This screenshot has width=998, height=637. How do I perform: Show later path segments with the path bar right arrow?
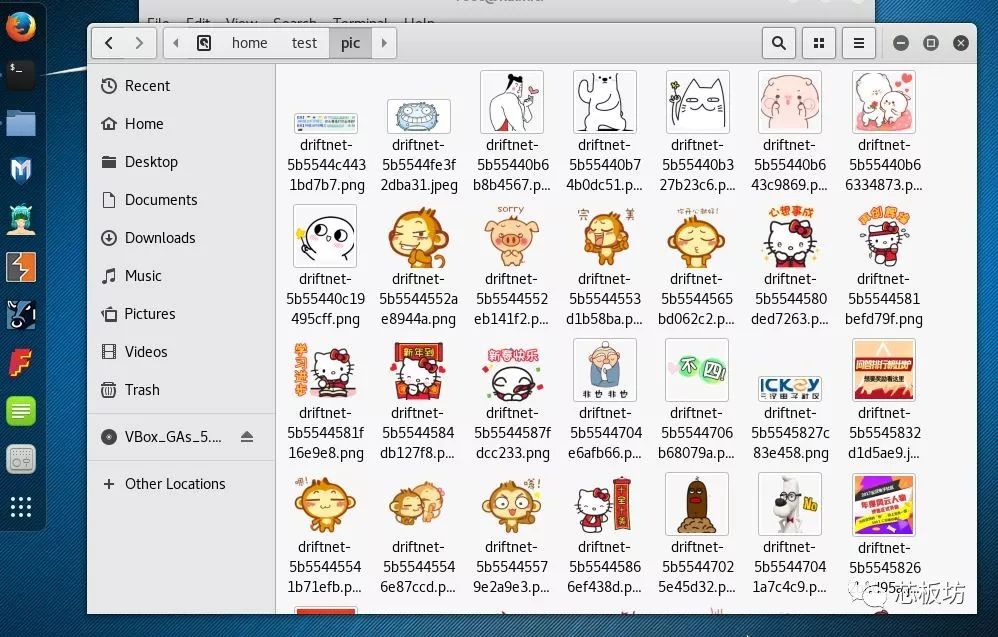point(384,43)
